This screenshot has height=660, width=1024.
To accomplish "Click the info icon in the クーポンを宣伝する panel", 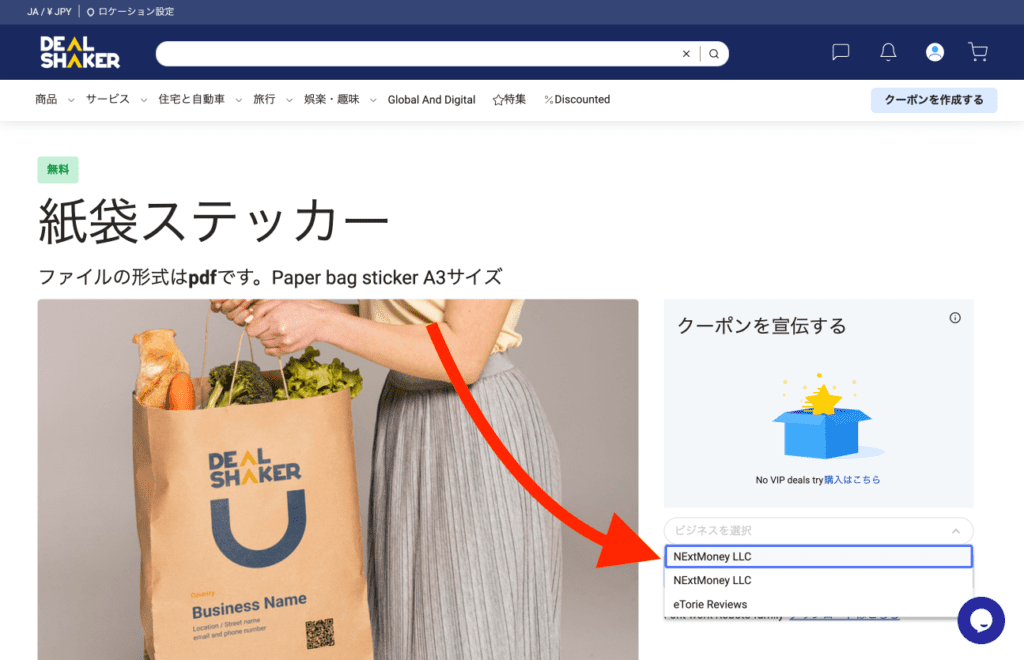I will point(955,318).
